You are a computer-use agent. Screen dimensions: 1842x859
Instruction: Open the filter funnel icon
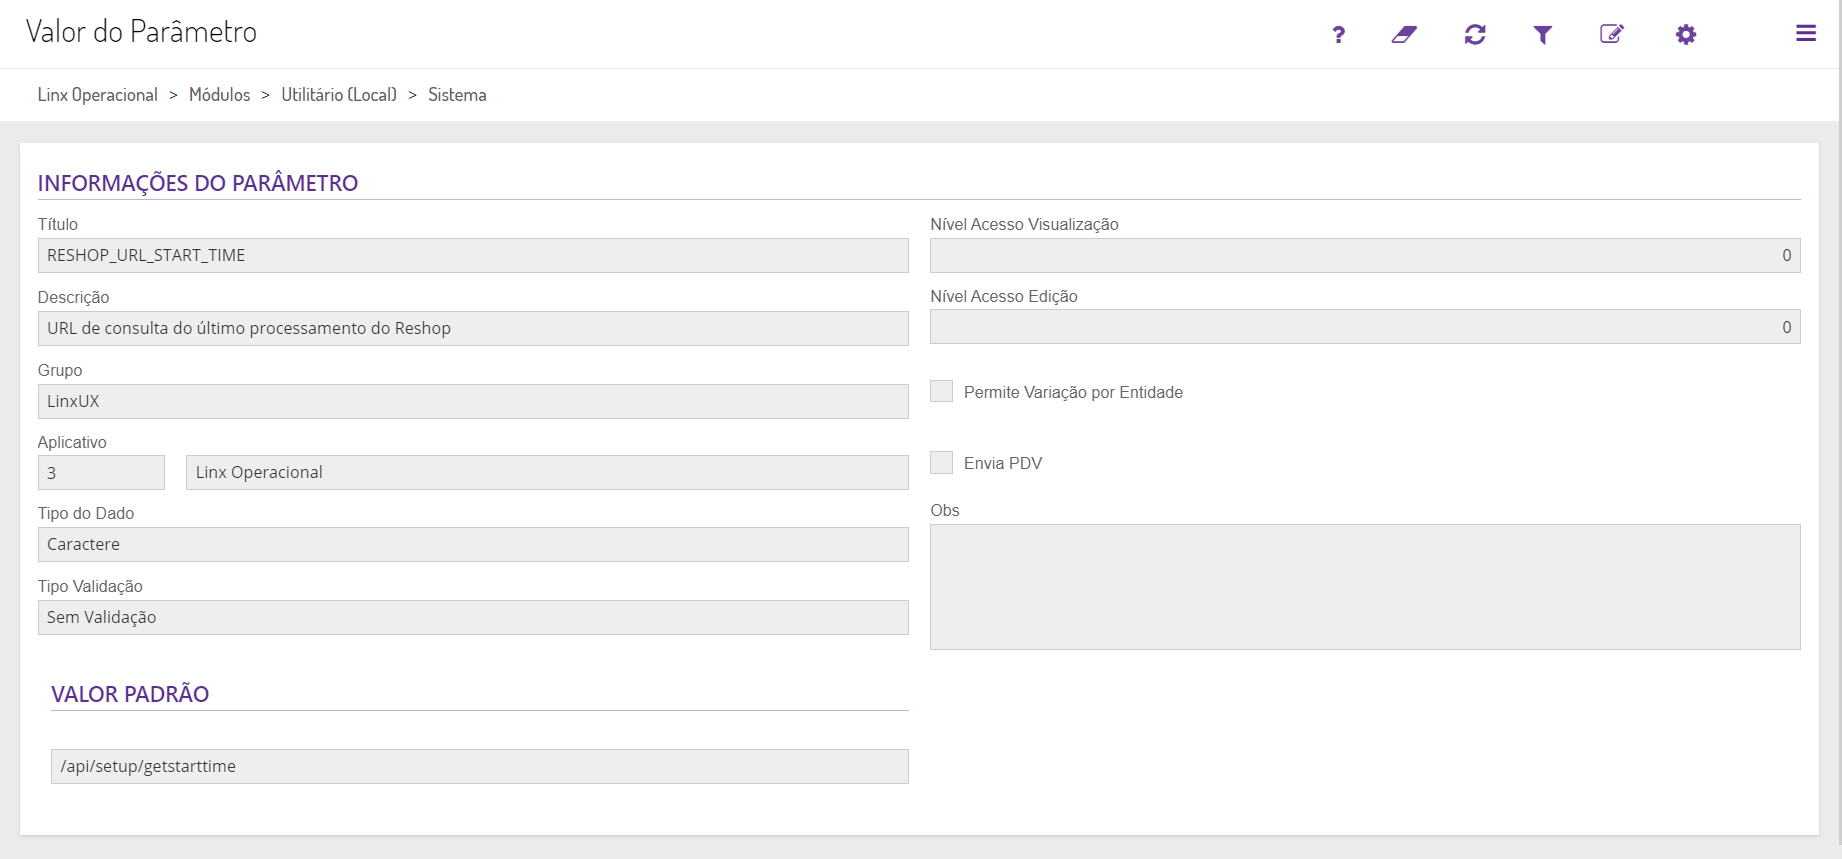coord(1543,35)
